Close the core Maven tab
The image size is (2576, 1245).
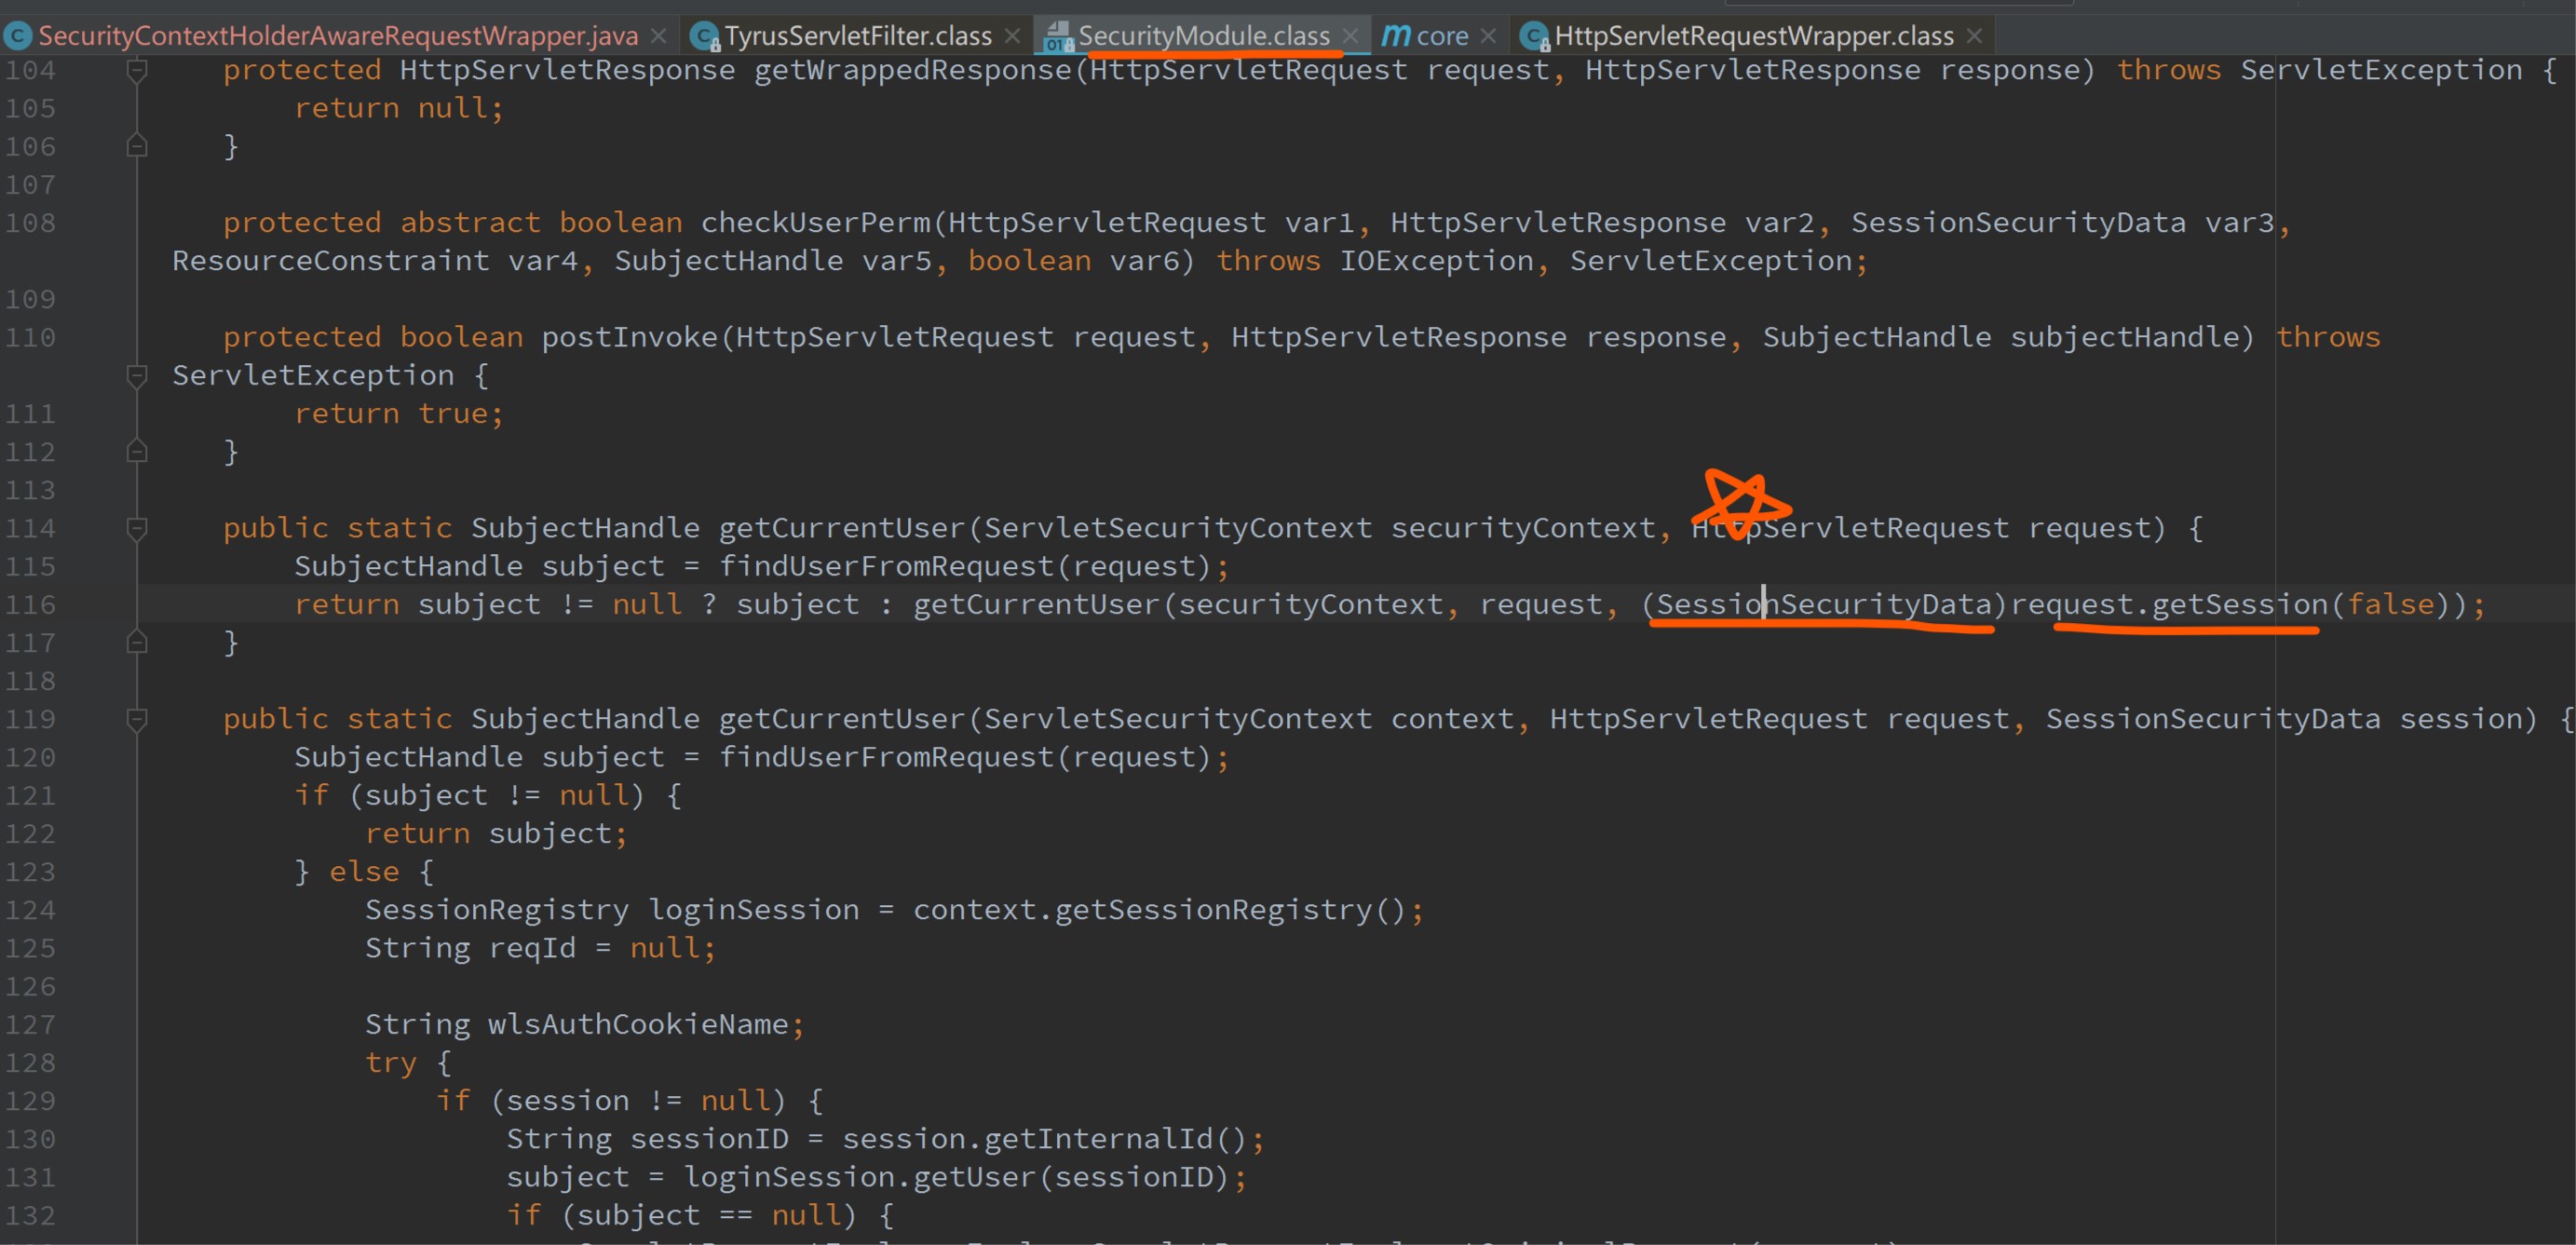pyautogui.click(x=1488, y=37)
